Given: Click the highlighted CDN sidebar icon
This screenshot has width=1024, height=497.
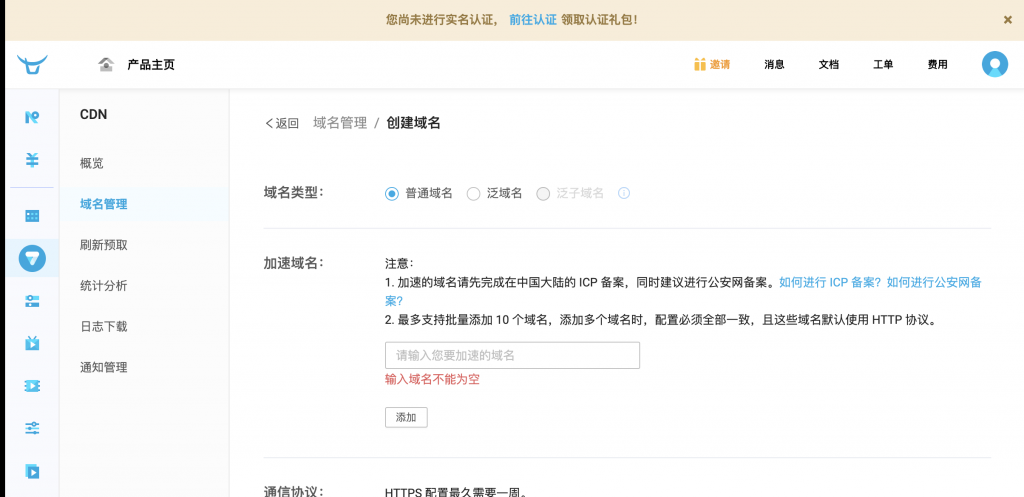Looking at the screenshot, I should click(32, 258).
